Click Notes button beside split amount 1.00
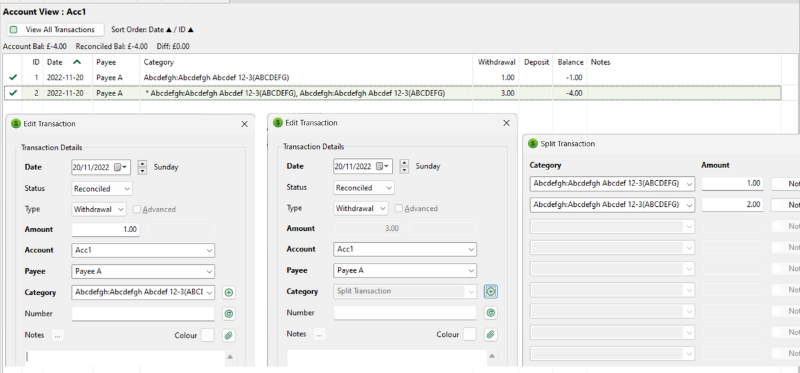Viewport: 800px width, 373px height. pos(785,184)
